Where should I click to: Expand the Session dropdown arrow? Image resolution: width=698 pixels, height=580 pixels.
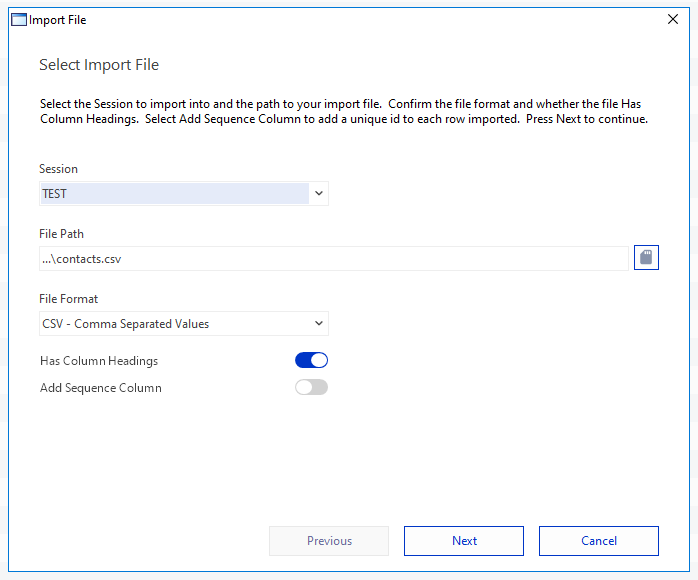pos(319,193)
